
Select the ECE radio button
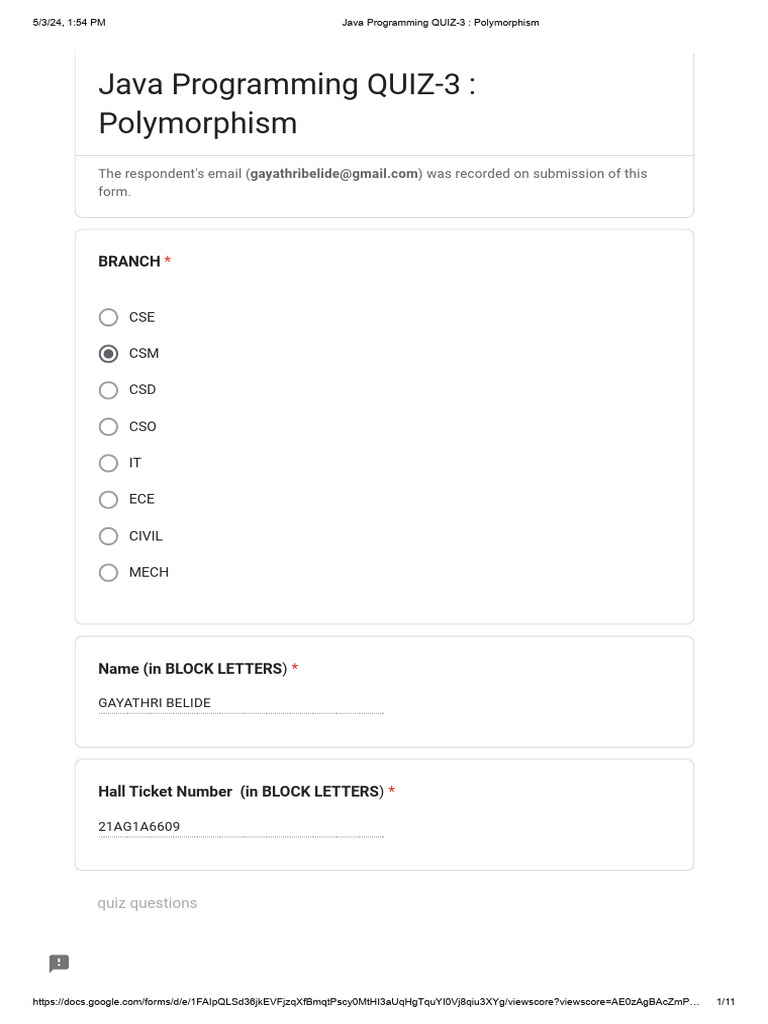pyautogui.click(x=108, y=500)
